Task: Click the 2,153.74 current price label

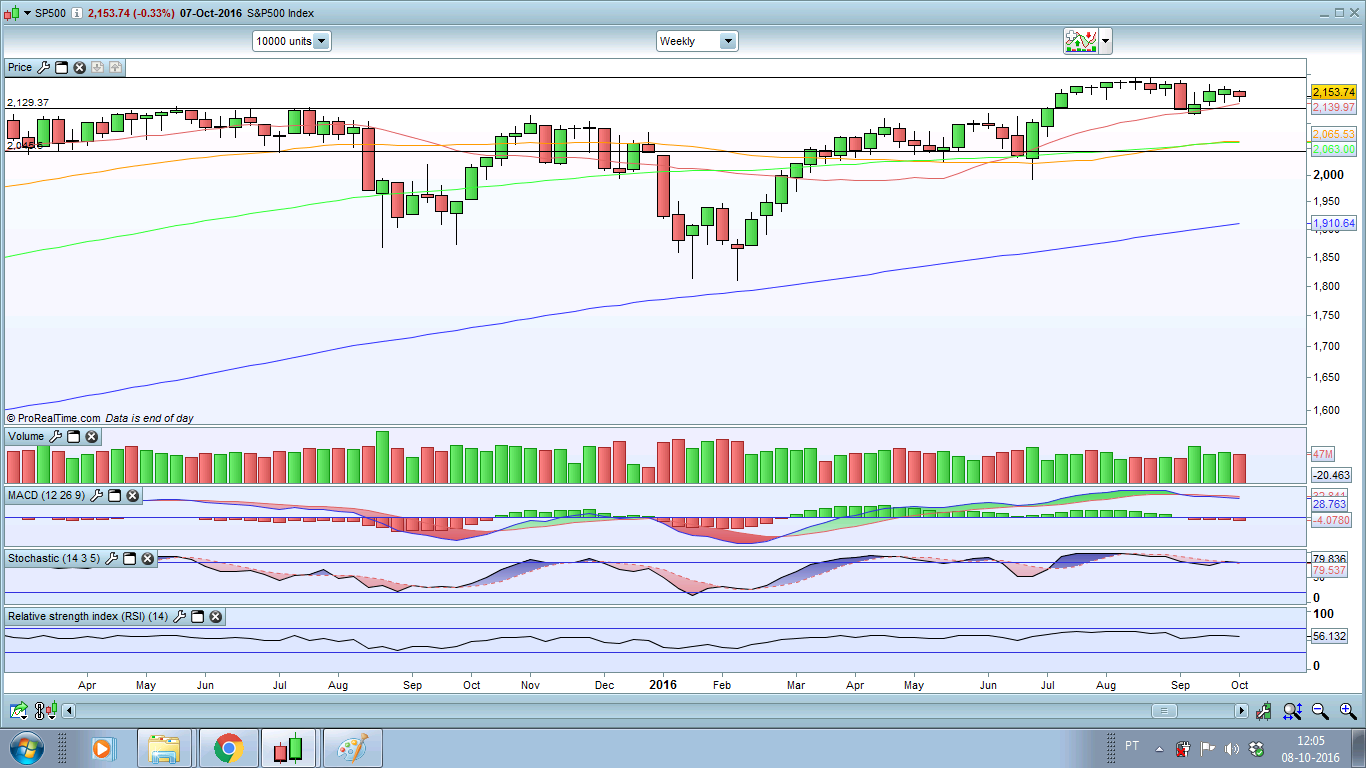Action: [x=1334, y=92]
